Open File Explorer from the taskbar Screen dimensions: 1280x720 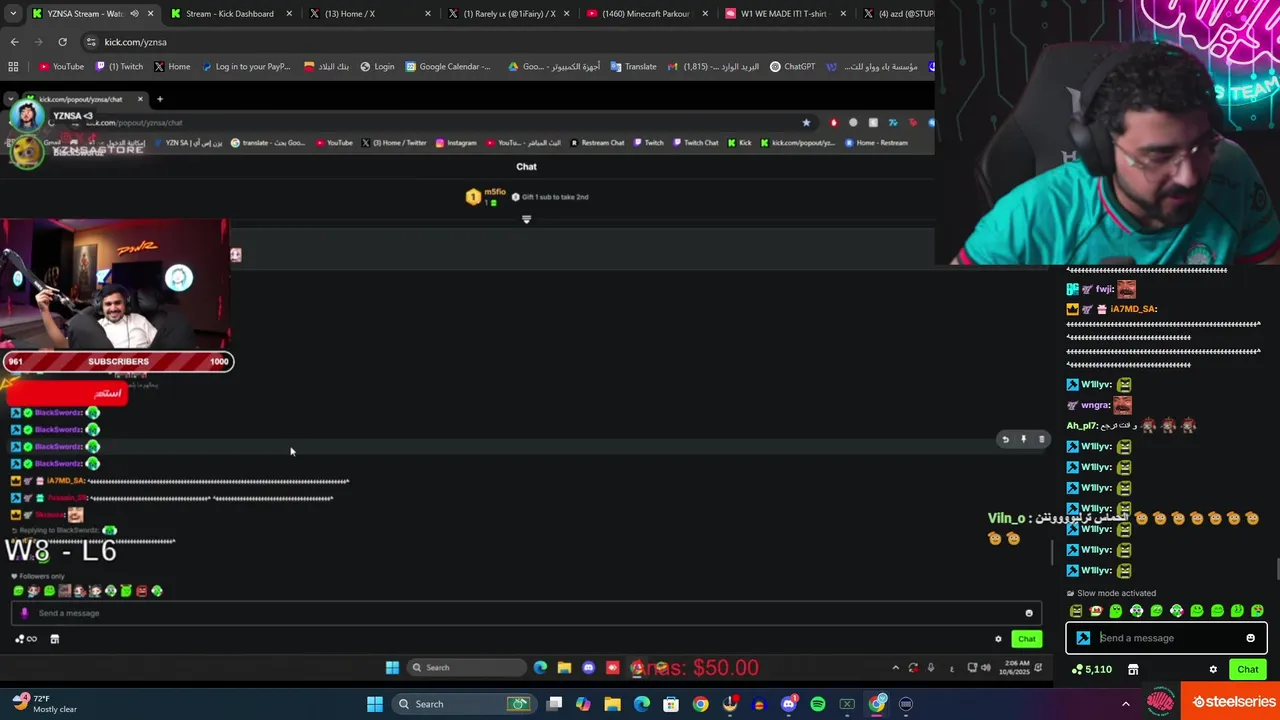pos(612,704)
